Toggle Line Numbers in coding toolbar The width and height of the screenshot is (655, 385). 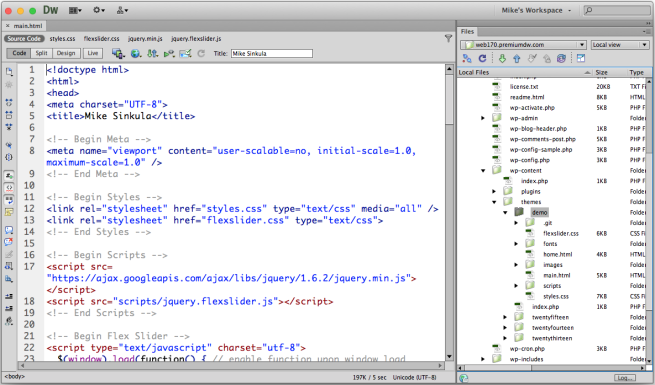[9, 176]
